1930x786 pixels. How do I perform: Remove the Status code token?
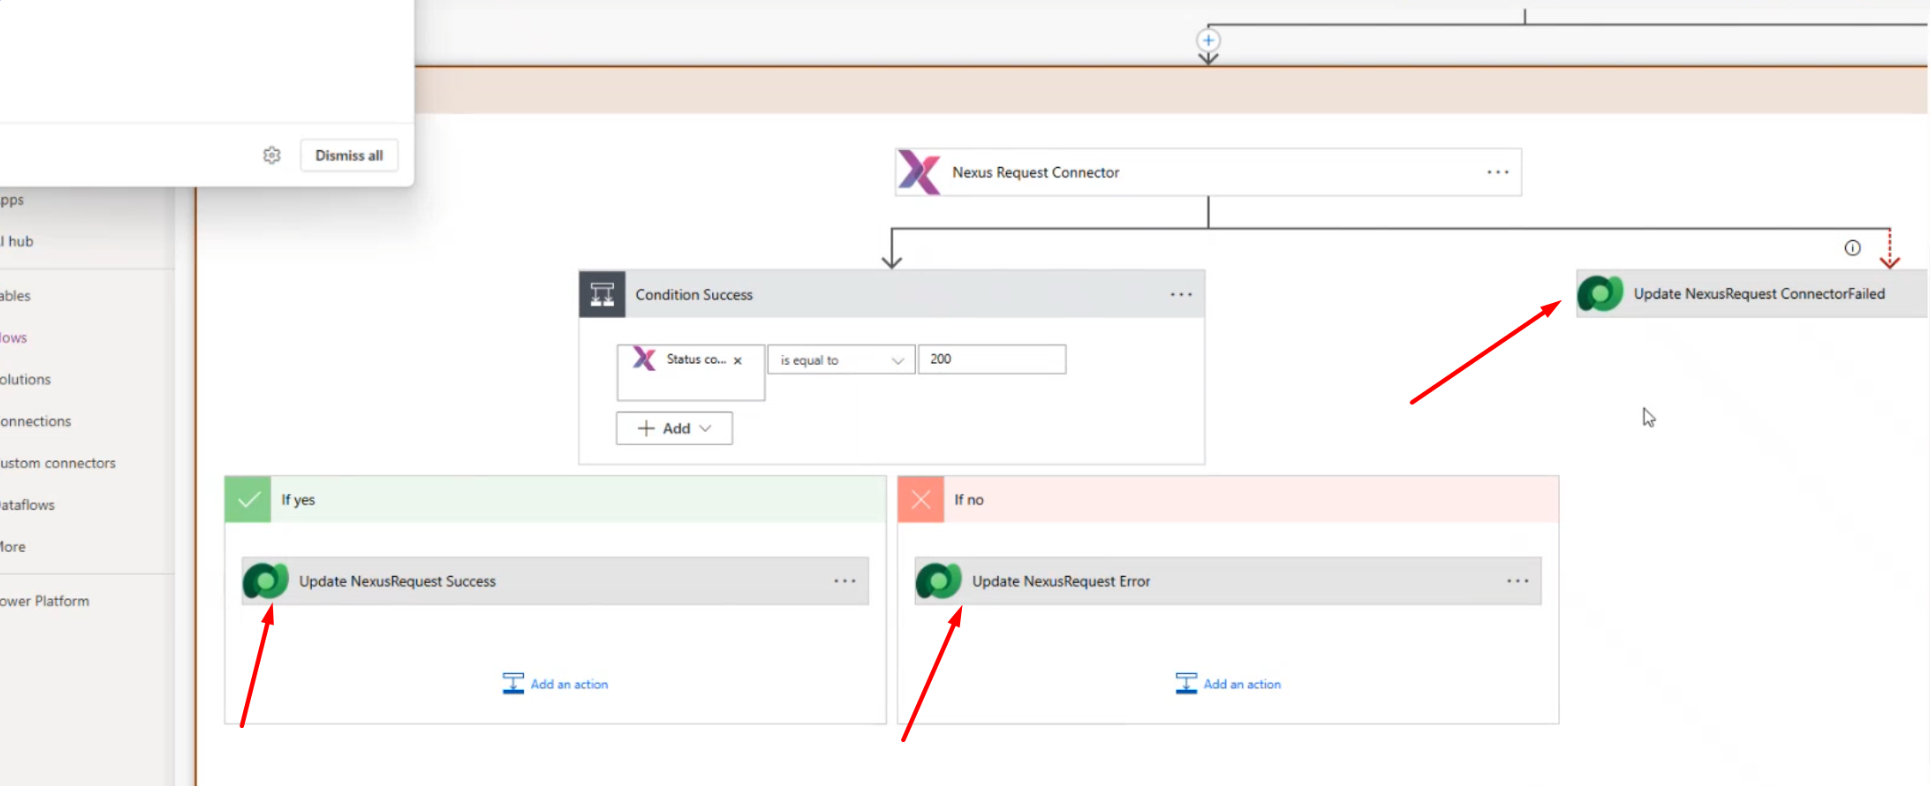coord(738,361)
